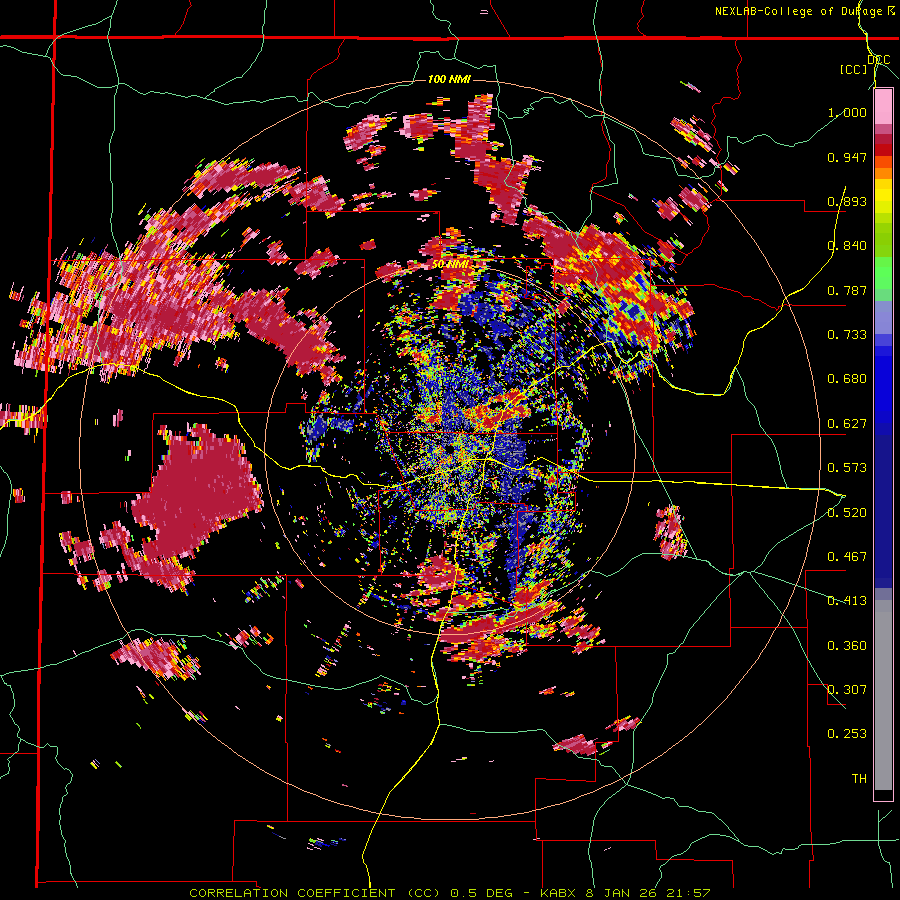Click the yellow segment of the color bar
The width and height of the screenshot is (900, 900).
click(883, 197)
